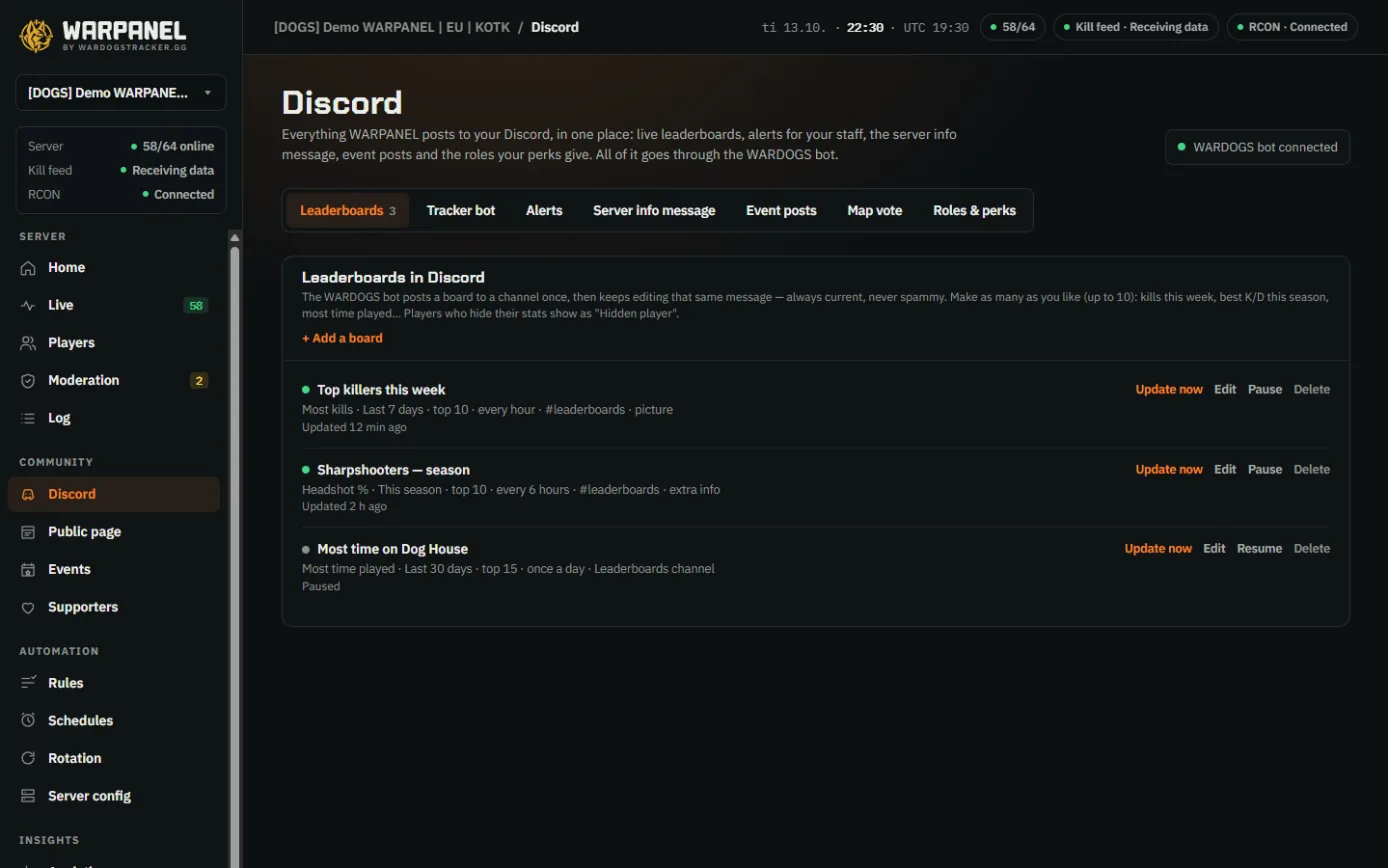Go to the Event posts tab

(781, 211)
